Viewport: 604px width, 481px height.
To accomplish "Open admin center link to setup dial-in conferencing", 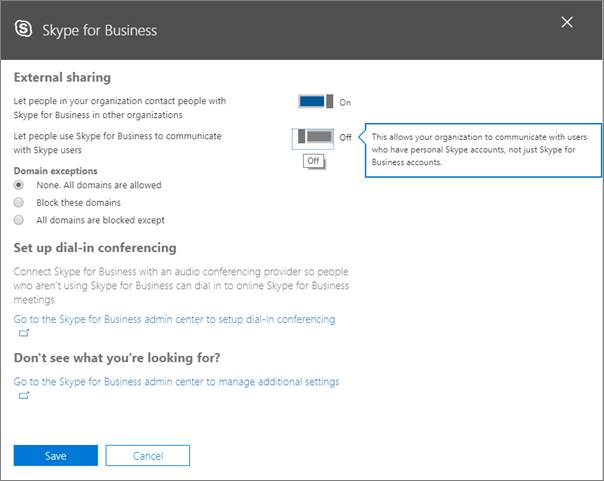I will click(x=174, y=319).
